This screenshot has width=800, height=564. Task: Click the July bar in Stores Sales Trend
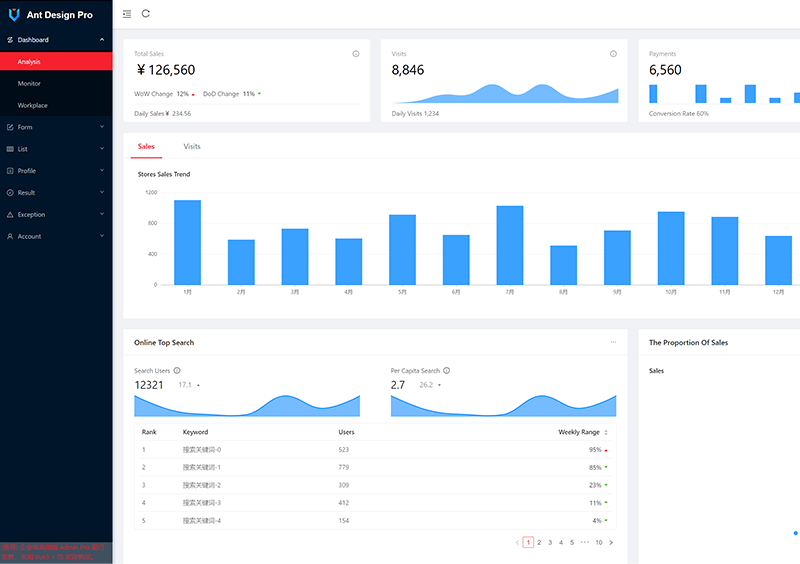point(510,245)
